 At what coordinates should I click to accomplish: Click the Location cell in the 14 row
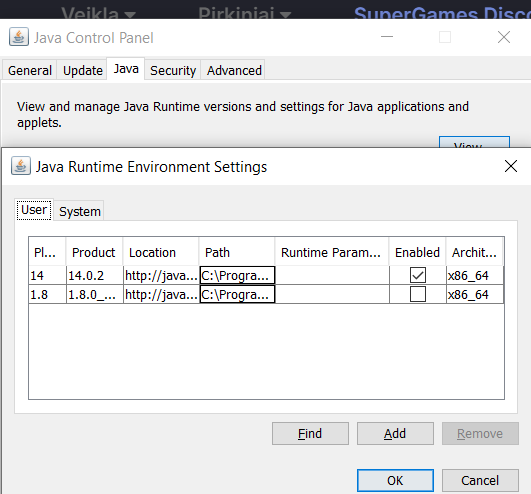[161, 275]
